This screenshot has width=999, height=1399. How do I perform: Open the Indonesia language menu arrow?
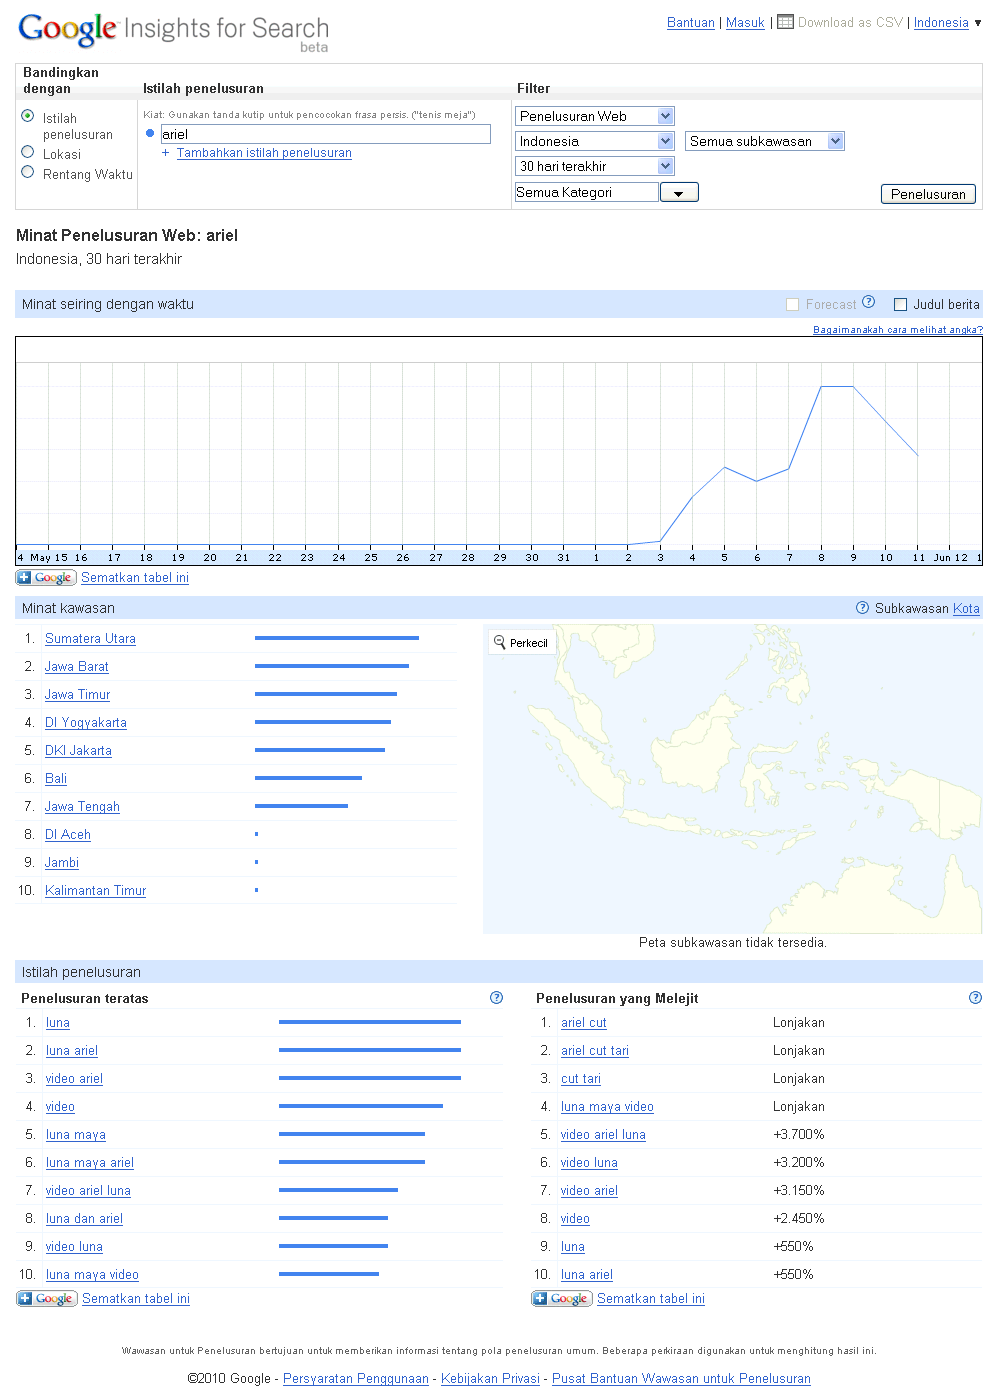[x=978, y=23]
